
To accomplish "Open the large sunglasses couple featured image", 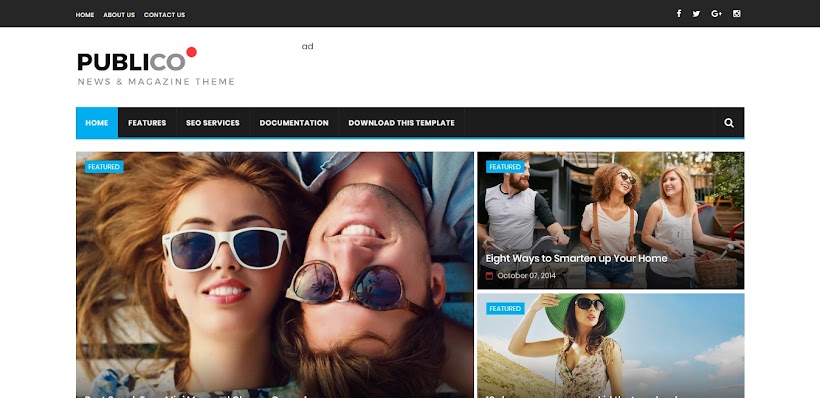I will pyautogui.click(x=275, y=275).
